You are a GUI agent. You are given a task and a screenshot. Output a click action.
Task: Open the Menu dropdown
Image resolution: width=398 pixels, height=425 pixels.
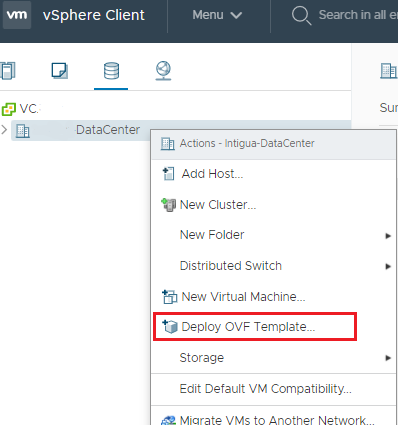[217, 15]
